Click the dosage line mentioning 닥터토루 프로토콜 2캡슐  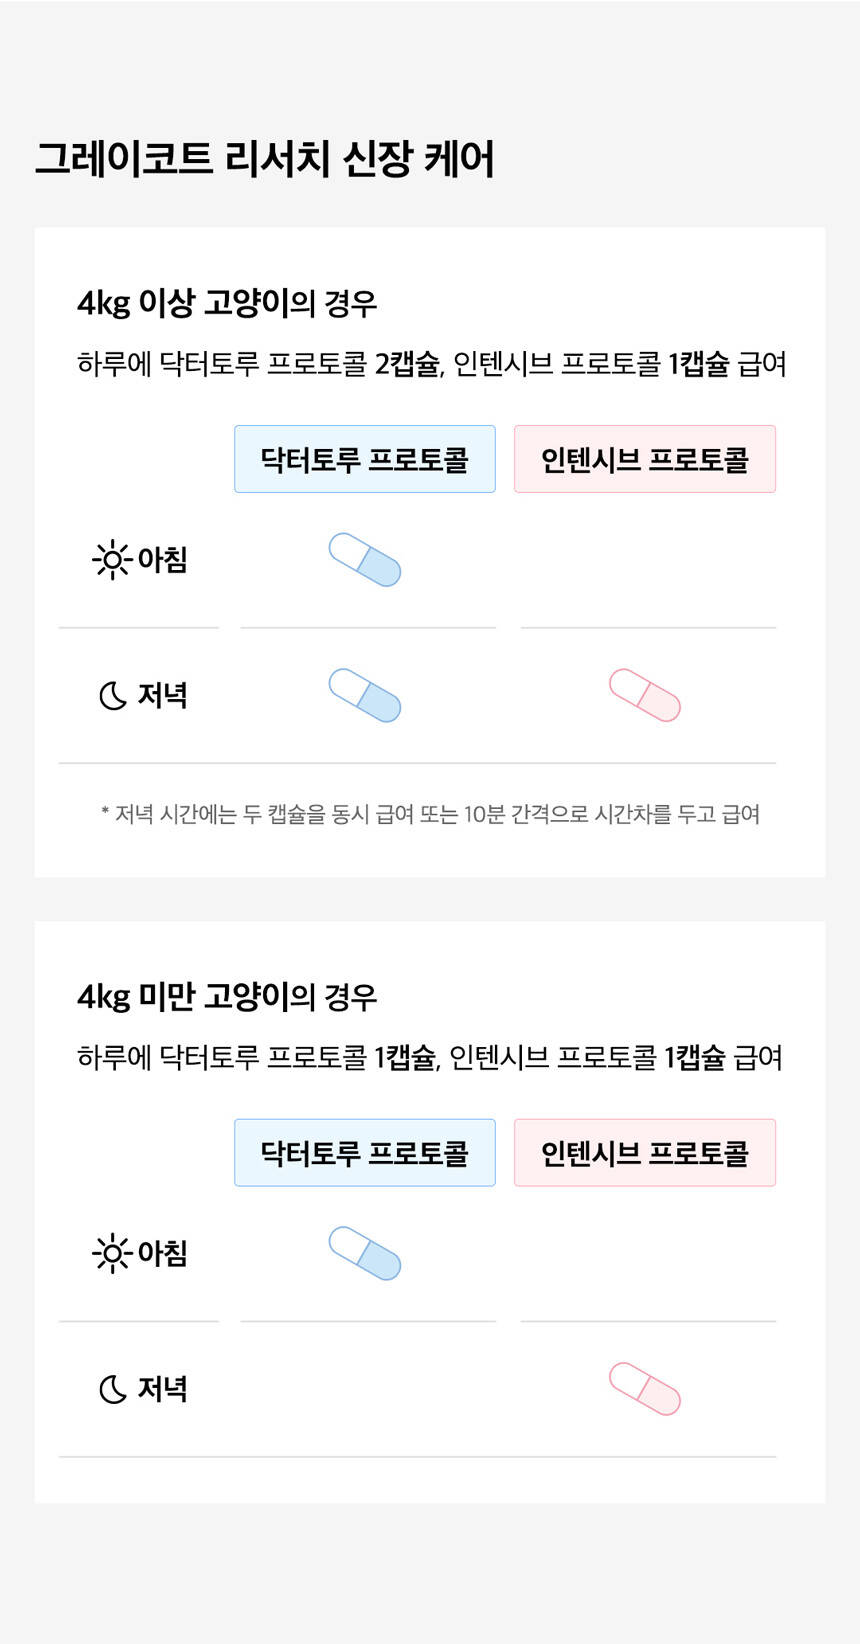coord(431,365)
